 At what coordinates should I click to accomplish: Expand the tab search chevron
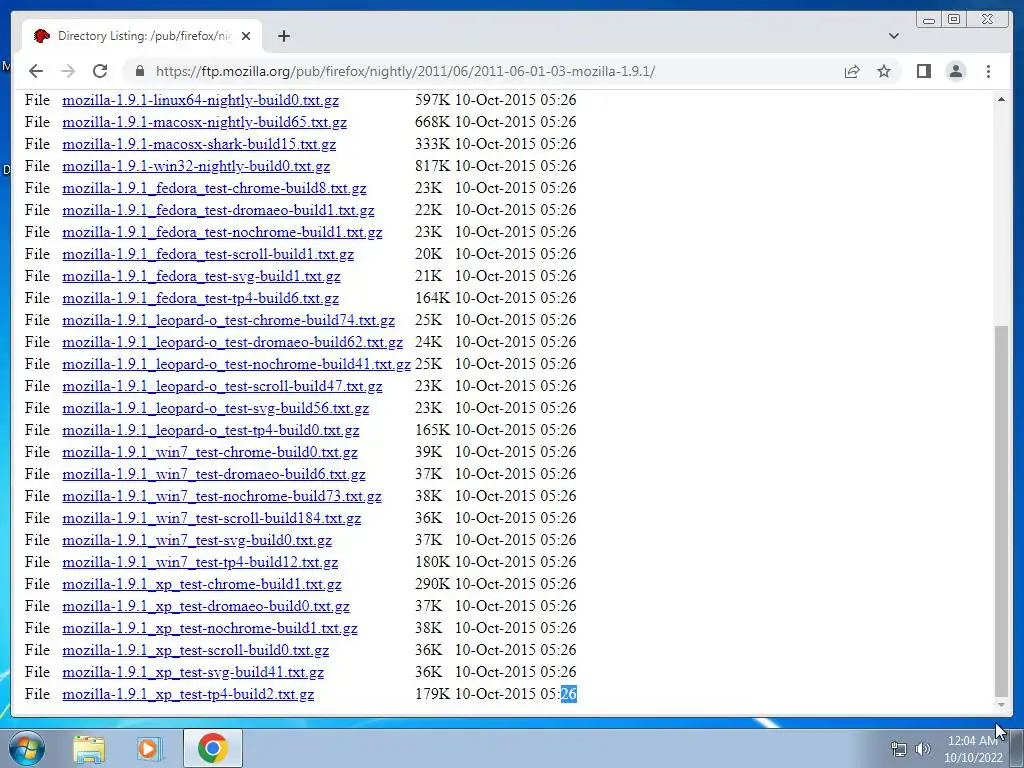[893, 36]
